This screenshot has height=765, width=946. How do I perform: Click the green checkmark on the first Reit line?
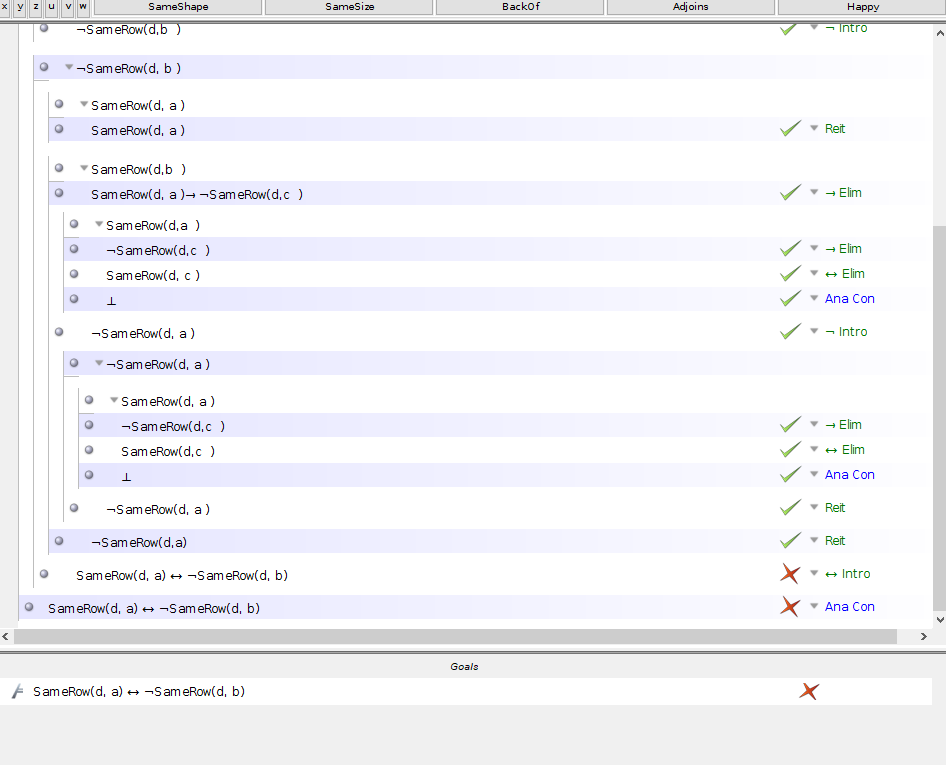[789, 128]
